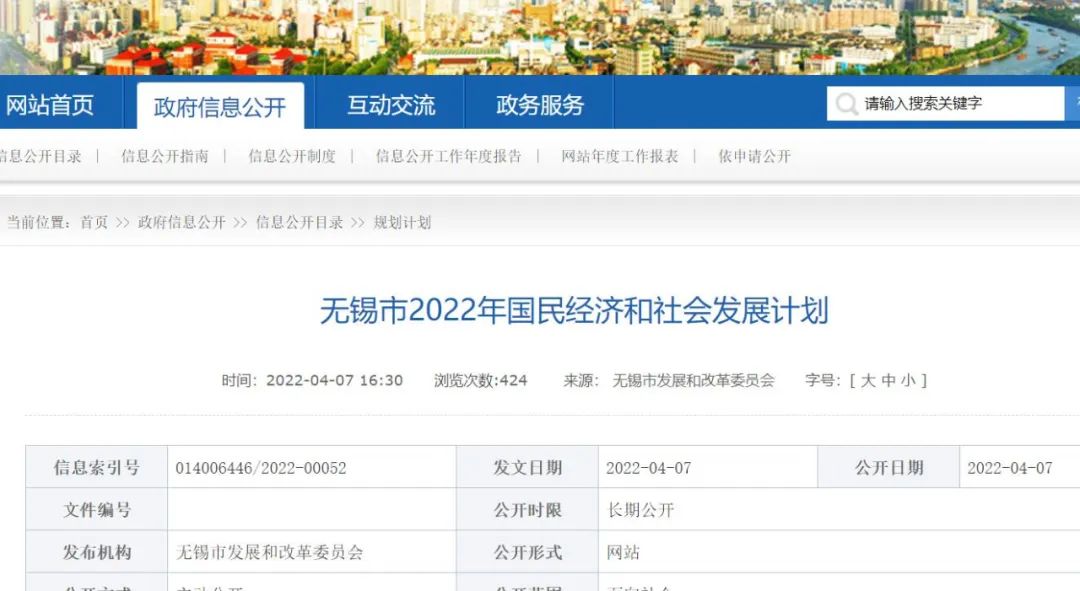
Task: Open 信息公开制度 link
Action: tap(291, 156)
